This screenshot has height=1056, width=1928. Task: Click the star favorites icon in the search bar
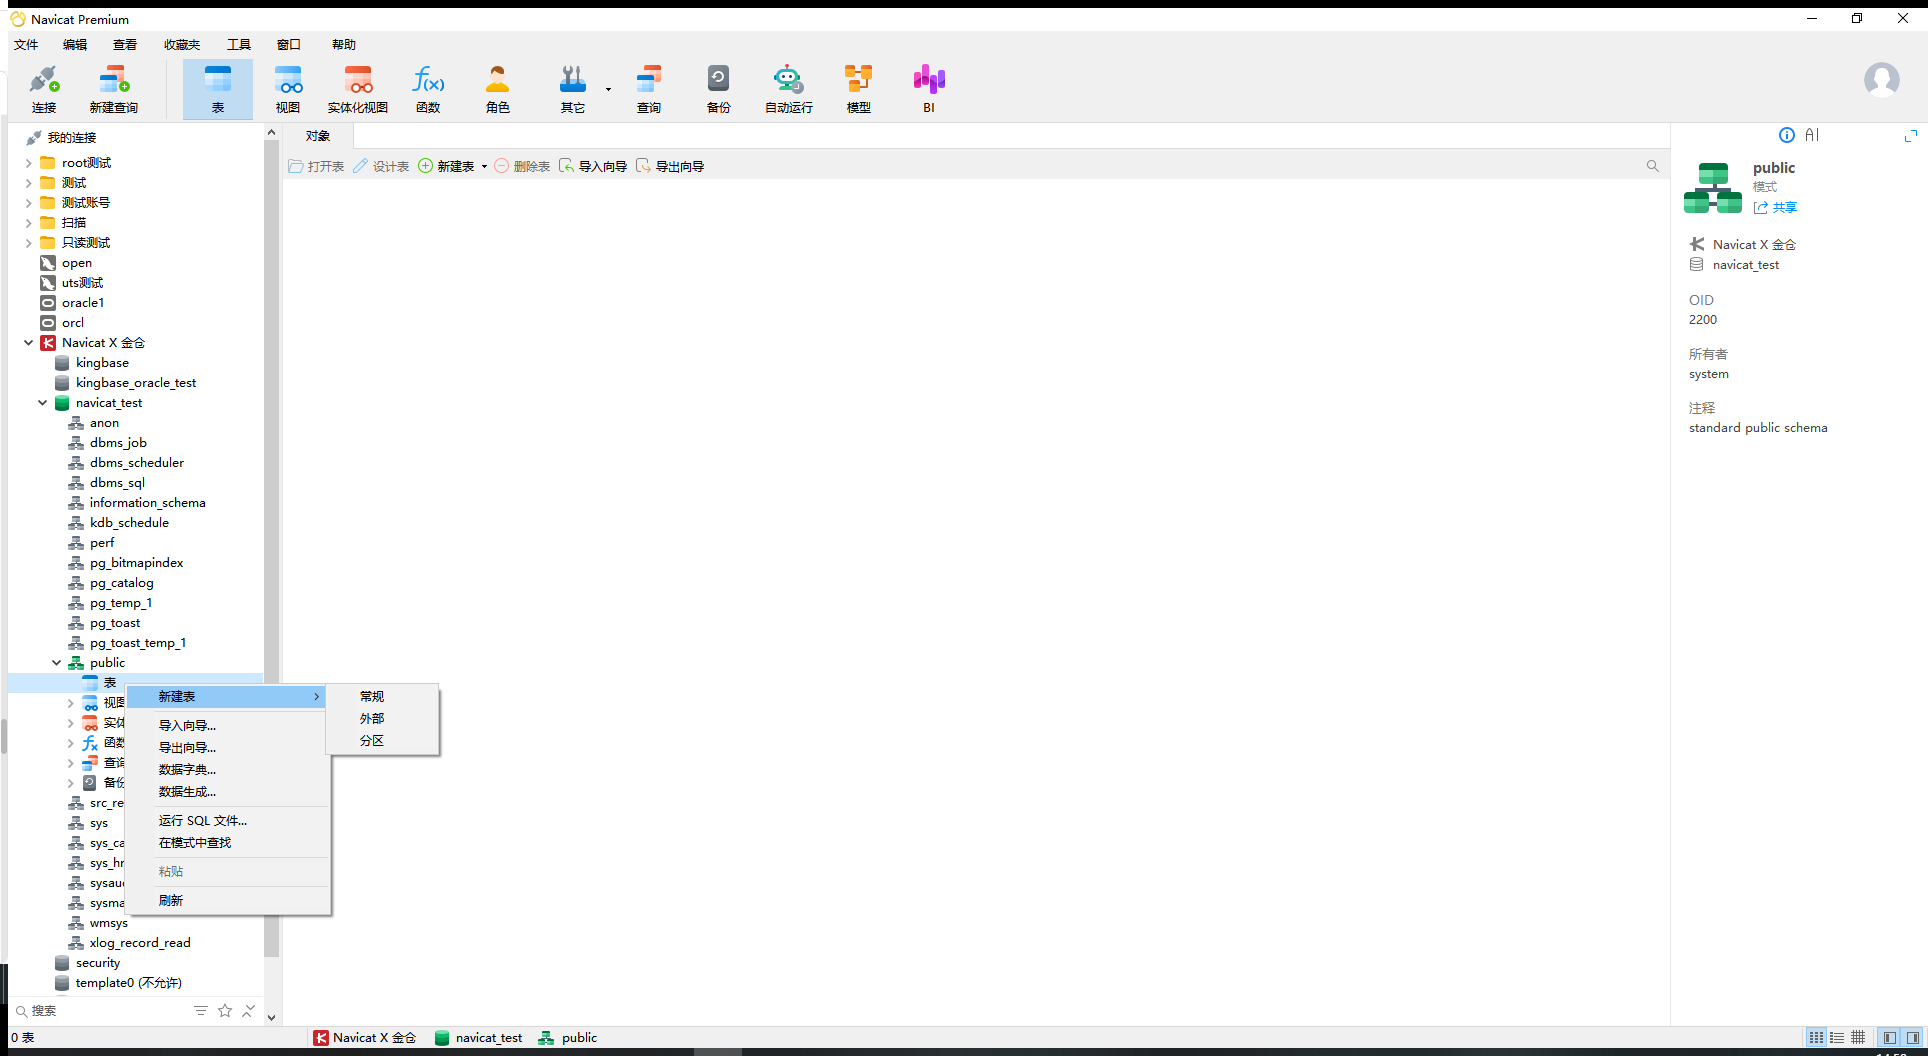click(x=225, y=1011)
